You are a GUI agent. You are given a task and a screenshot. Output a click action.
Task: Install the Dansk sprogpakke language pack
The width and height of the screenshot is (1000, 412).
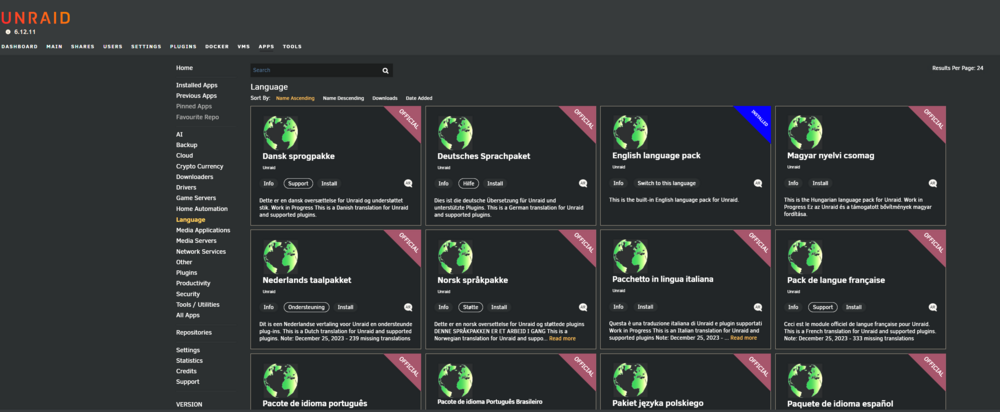coord(329,183)
